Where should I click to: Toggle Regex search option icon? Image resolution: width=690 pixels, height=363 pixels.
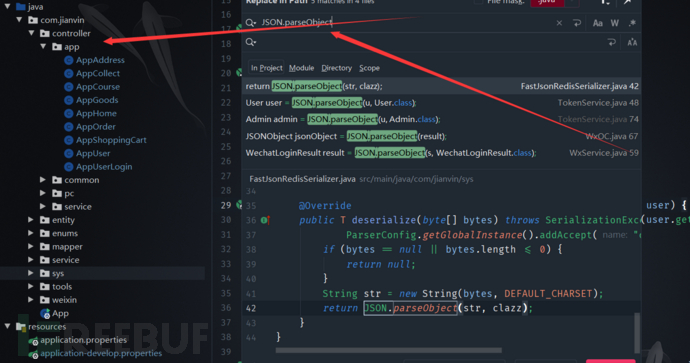click(632, 23)
